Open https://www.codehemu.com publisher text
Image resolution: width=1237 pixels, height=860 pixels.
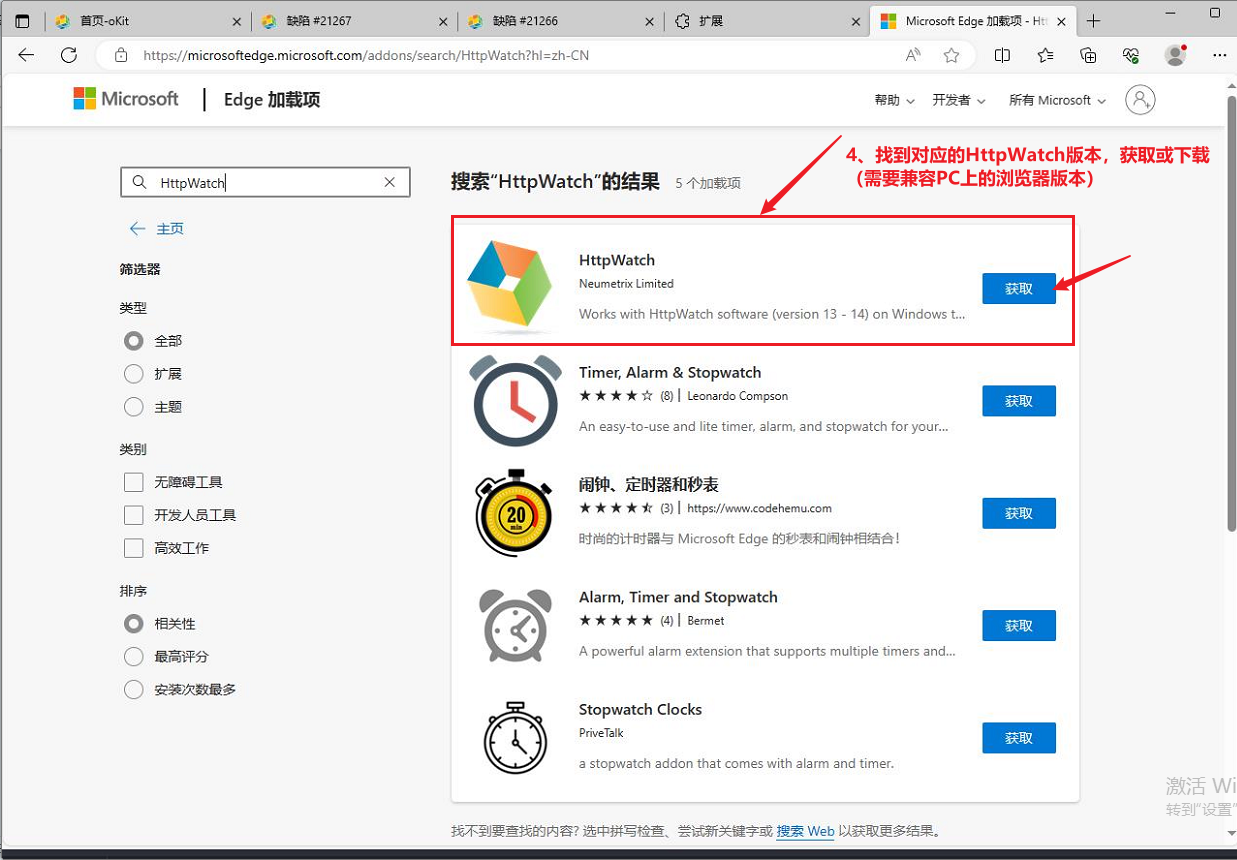pos(760,508)
